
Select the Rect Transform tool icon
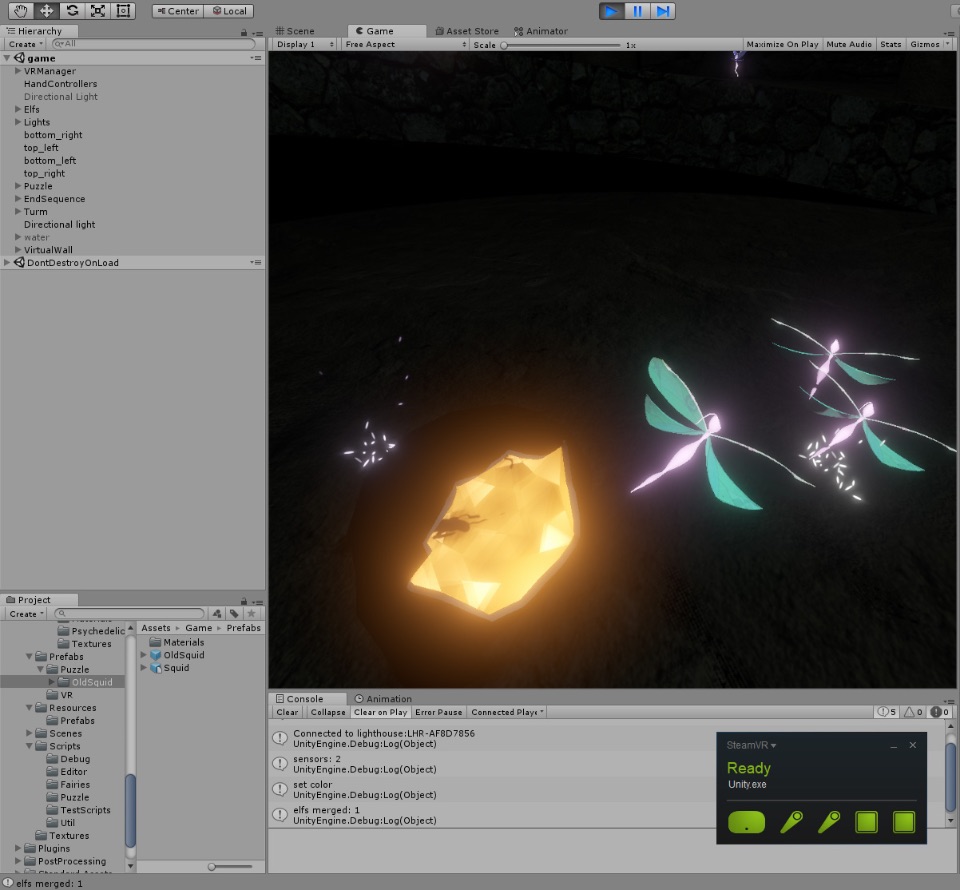123,10
